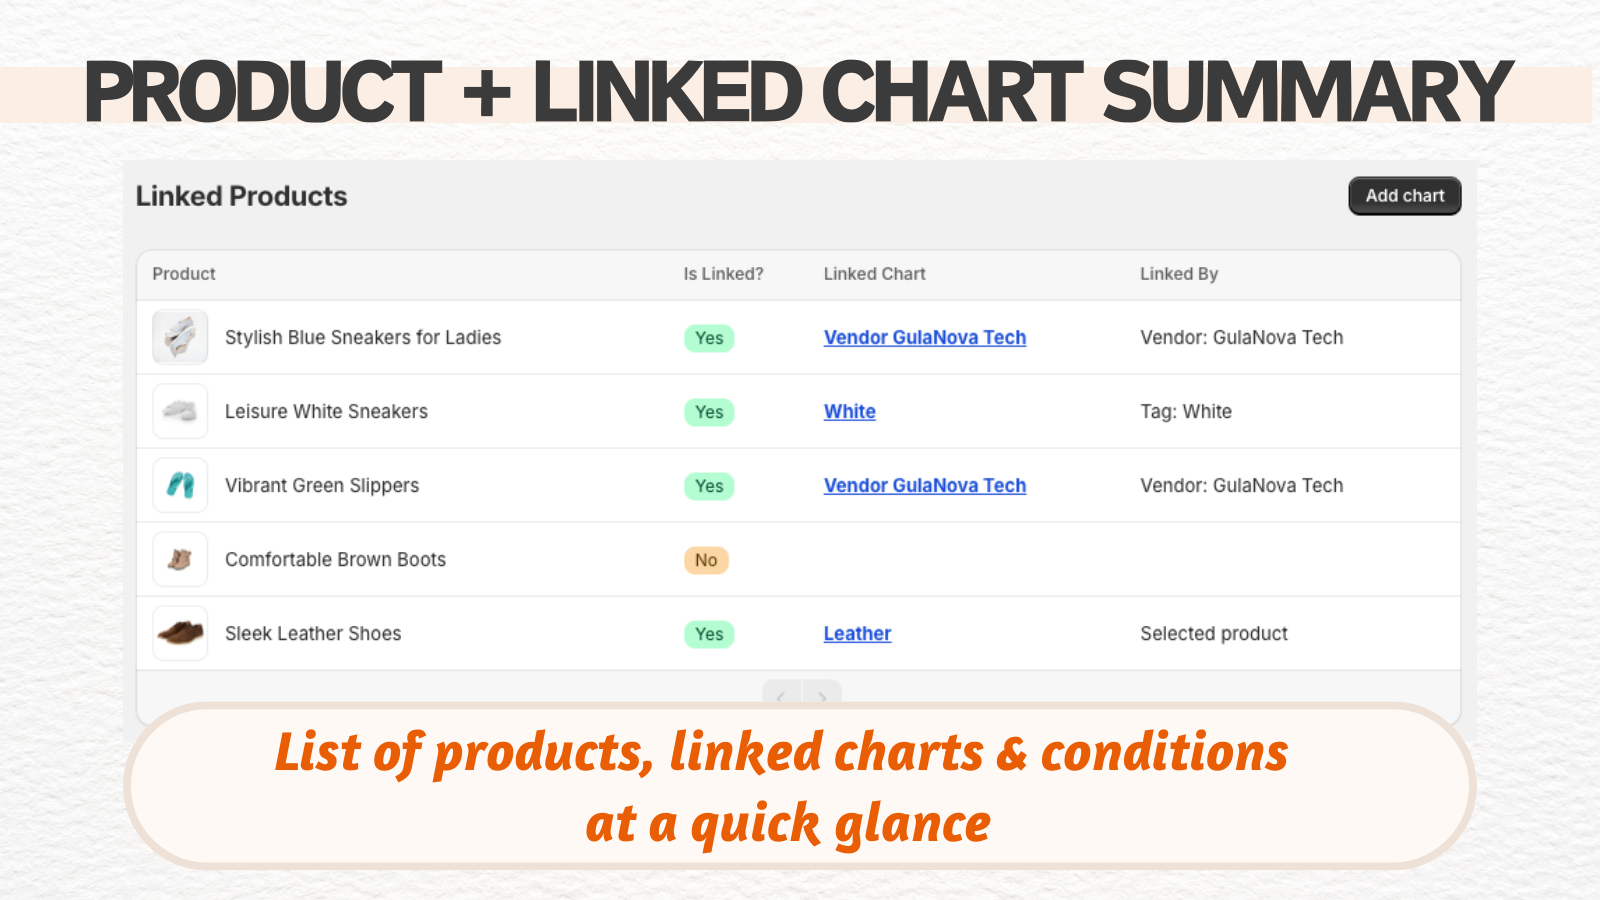Image resolution: width=1600 pixels, height=900 pixels.
Task: Expand the Product column header
Action: (x=183, y=274)
